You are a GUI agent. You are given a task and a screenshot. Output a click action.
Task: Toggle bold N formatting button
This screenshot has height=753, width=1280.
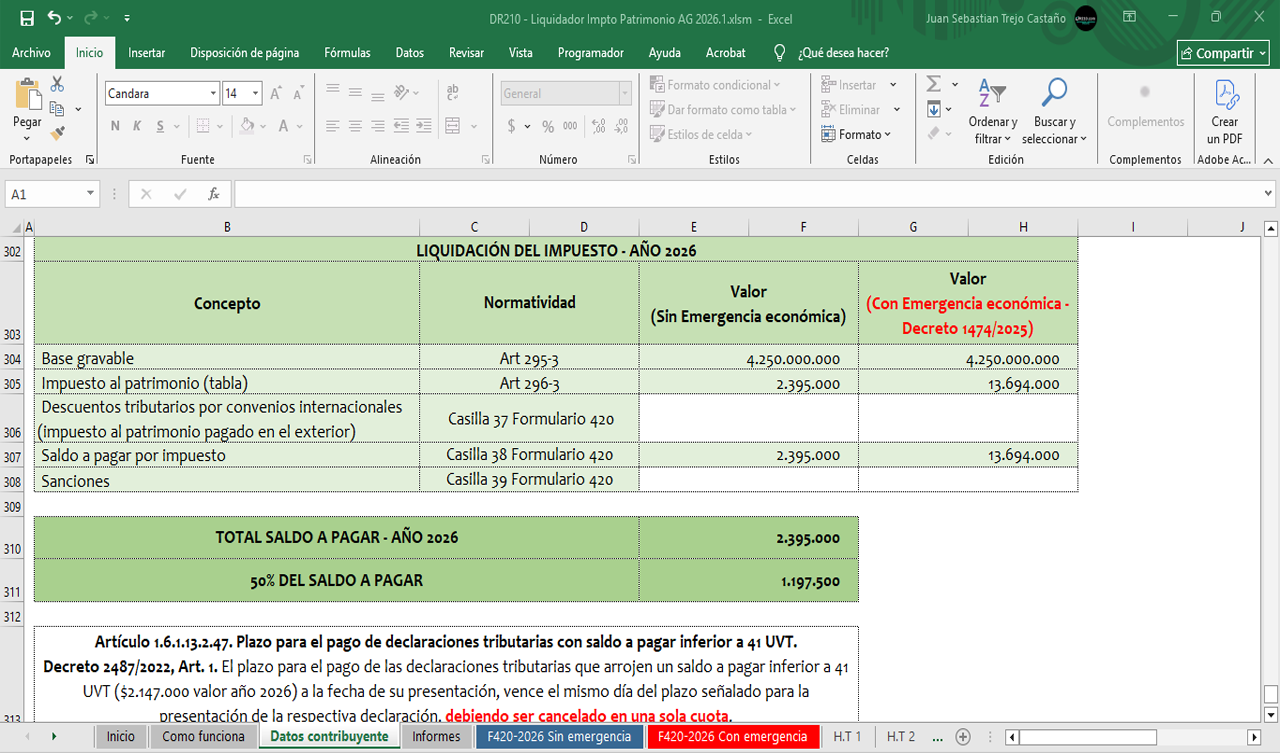[115, 126]
